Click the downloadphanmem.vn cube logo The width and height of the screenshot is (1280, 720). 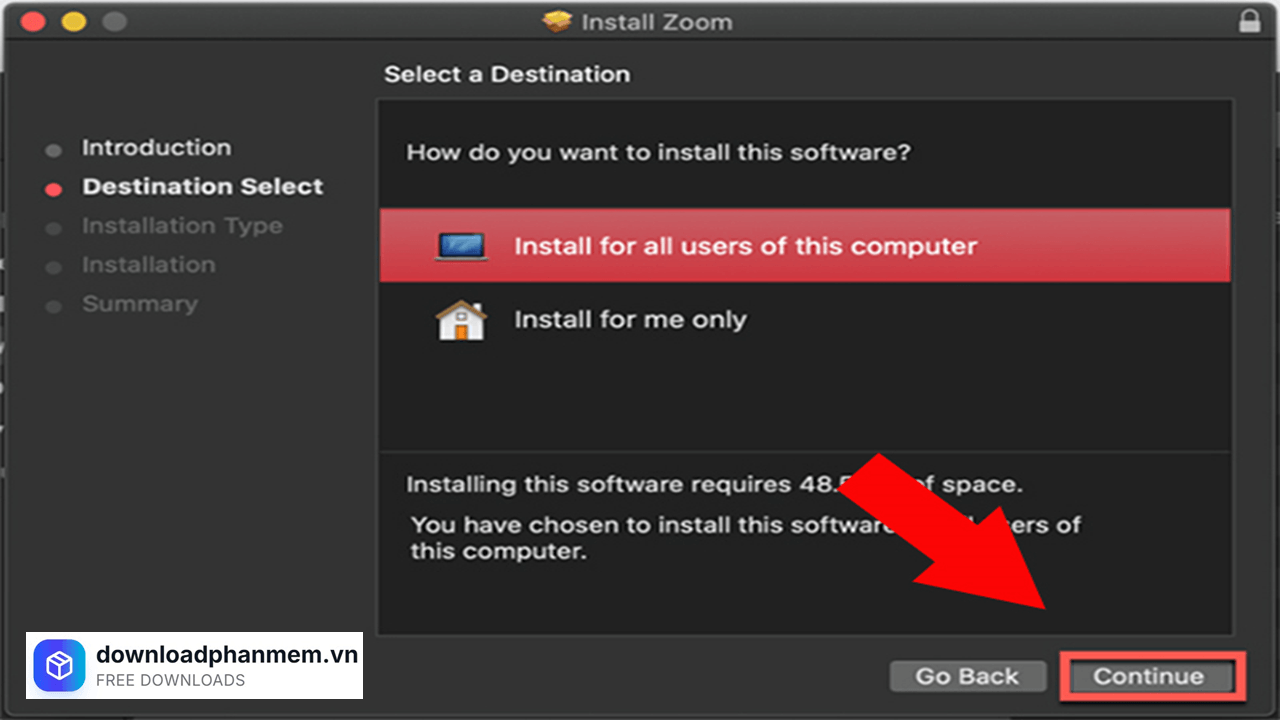pyautogui.click(x=60, y=666)
